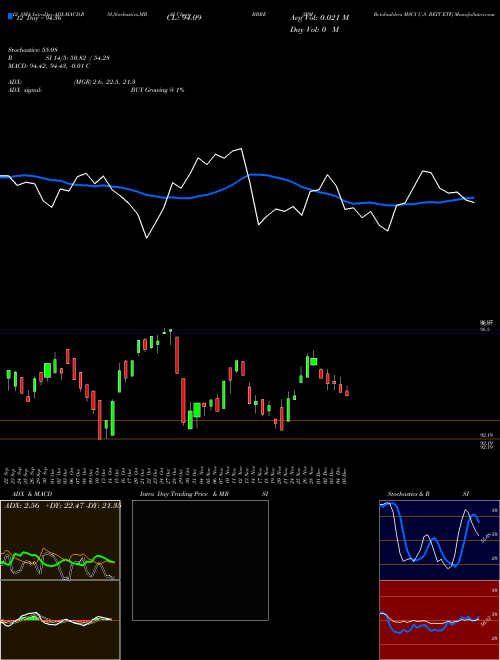This screenshot has height=660, width=500.
Task: Open the blue Stochastics chart thumbnail
Action: (439, 540)
